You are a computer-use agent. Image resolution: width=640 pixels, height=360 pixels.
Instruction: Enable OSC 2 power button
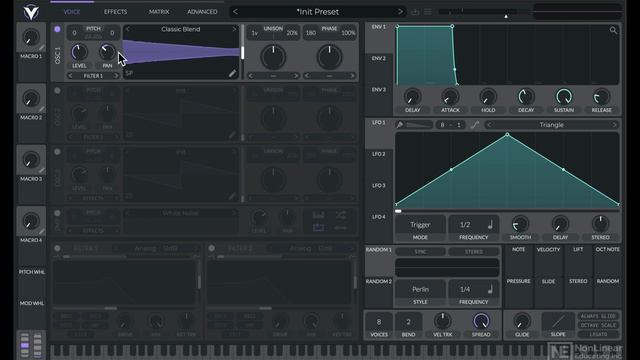click(x=57, y=91)
